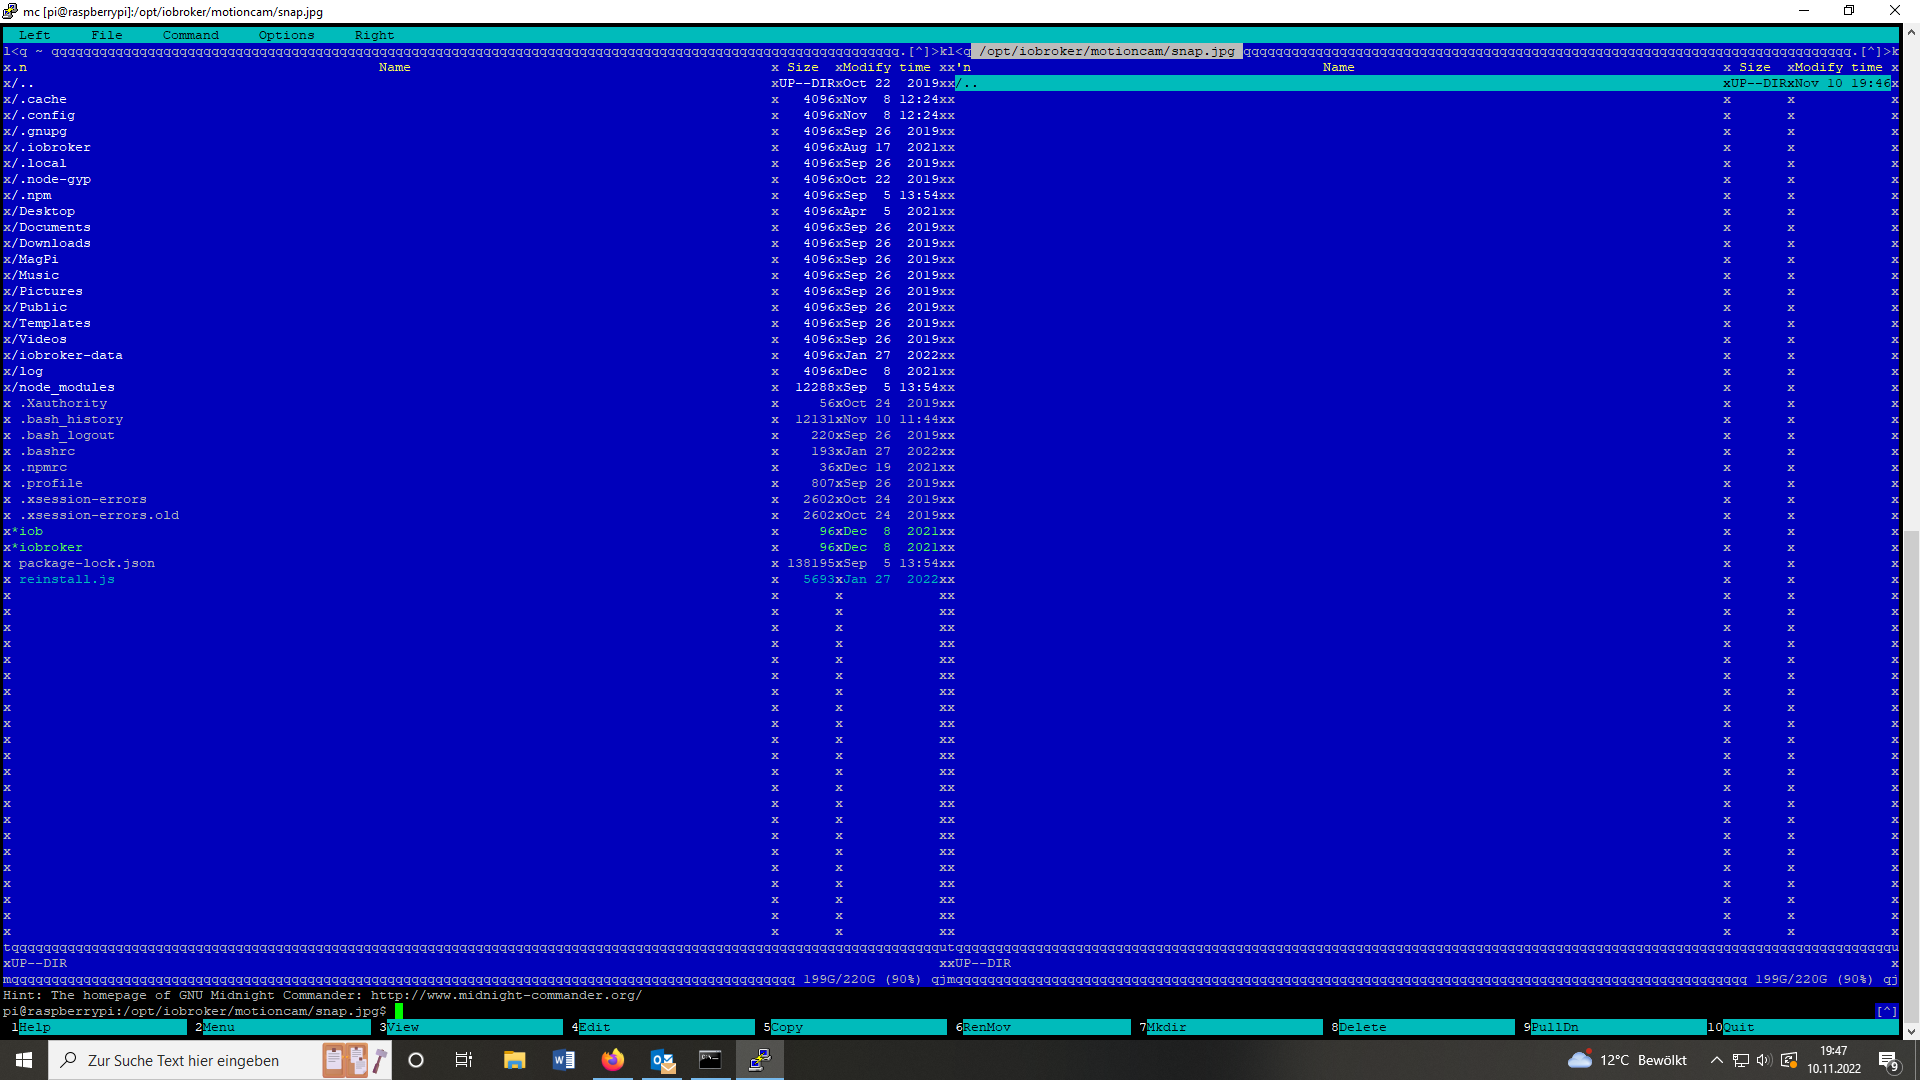Click the right panel Modify time column header
This screenshot has height=1080, width=1920.
click(x=1838, y=67)
